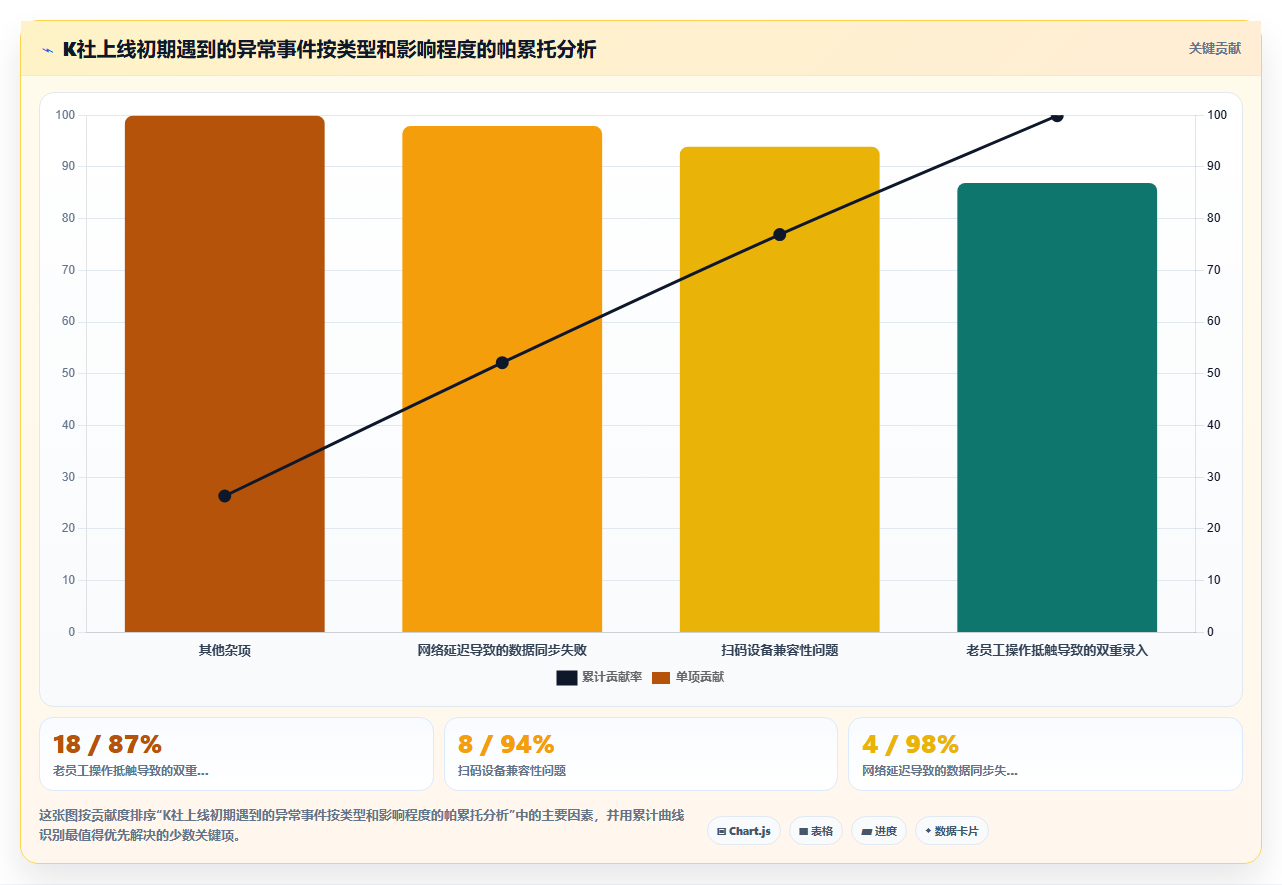Screen dimensions: 1282x885
Task: Click the 老员工操作抵触导致的双重录入 teal bar
Action: point(1057,407)
